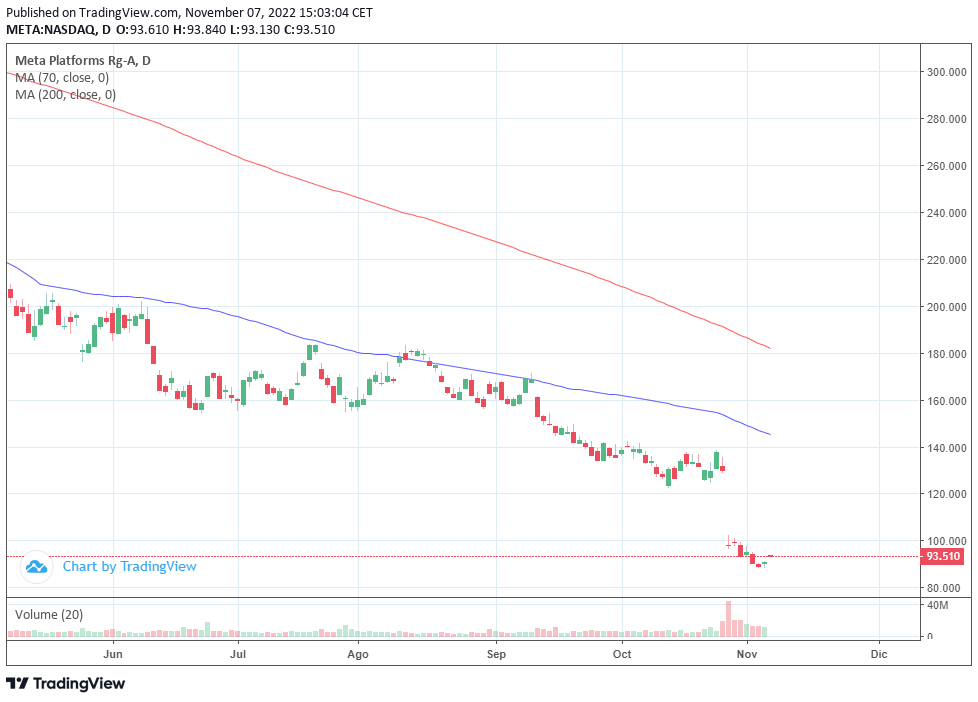Click the 180.000 price axis label
This screenshot has height=702, width=978.
946,354
